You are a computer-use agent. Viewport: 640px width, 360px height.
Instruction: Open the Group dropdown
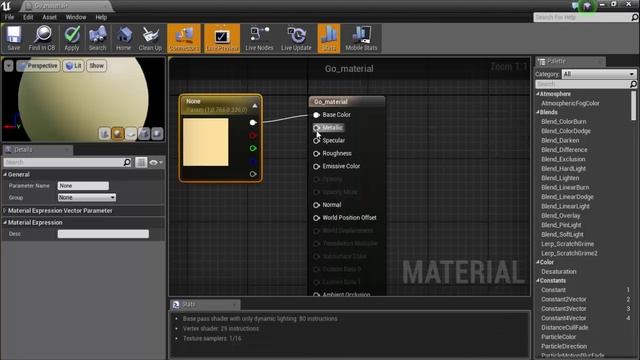point(87,198)
